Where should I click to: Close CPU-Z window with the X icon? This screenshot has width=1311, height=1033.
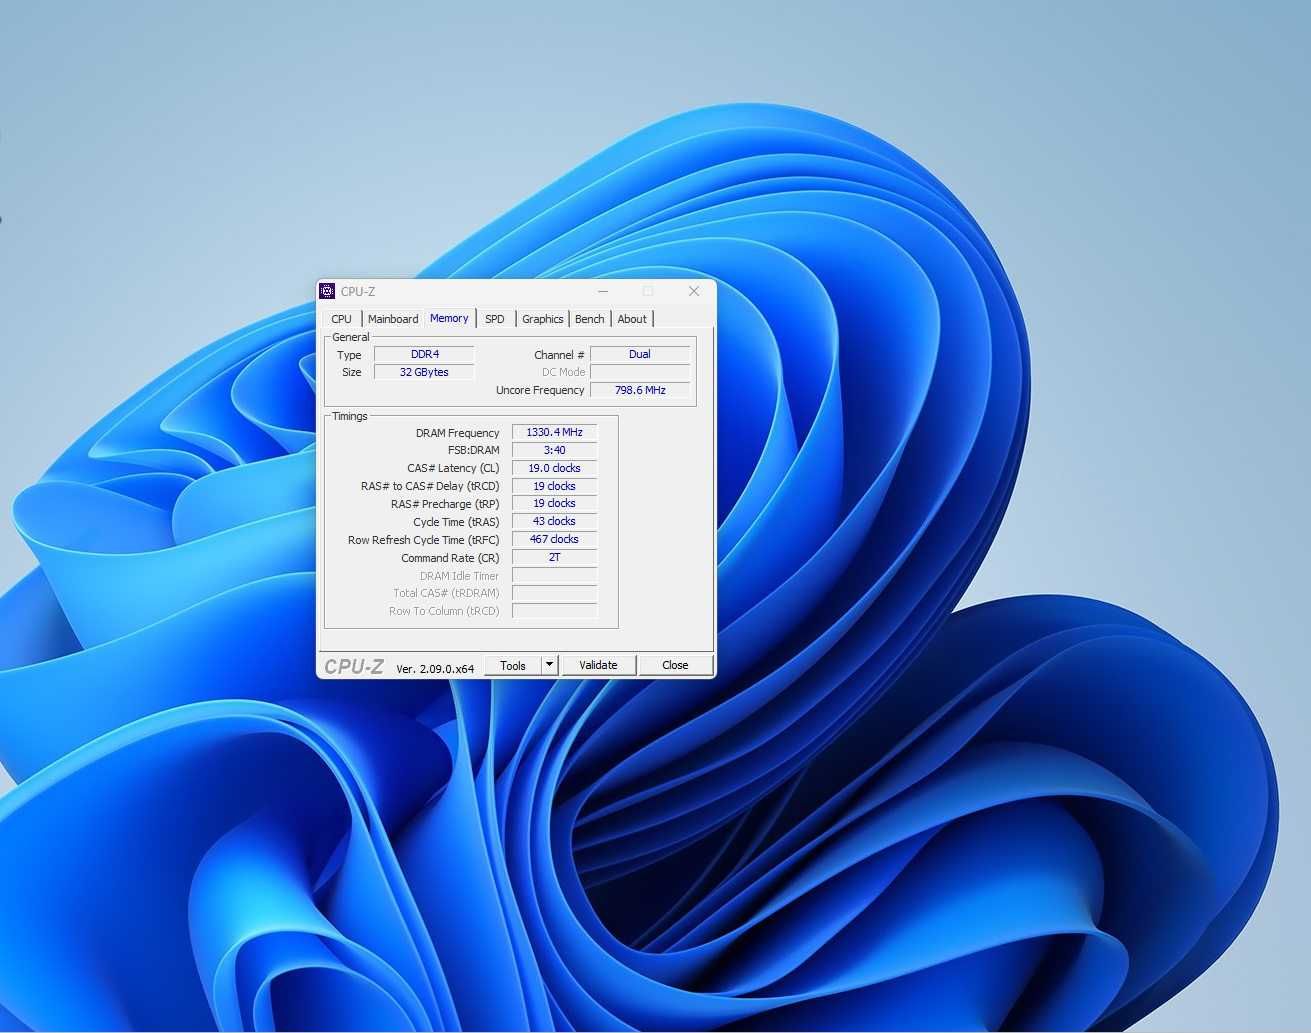[694, 291]
